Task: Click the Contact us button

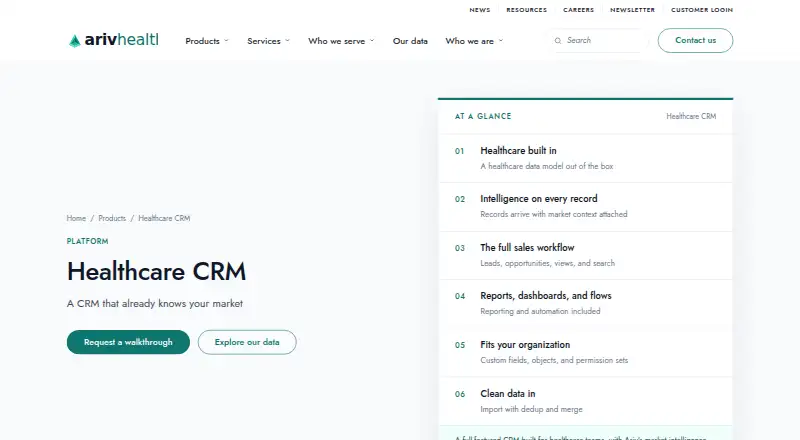Action: 695,40
